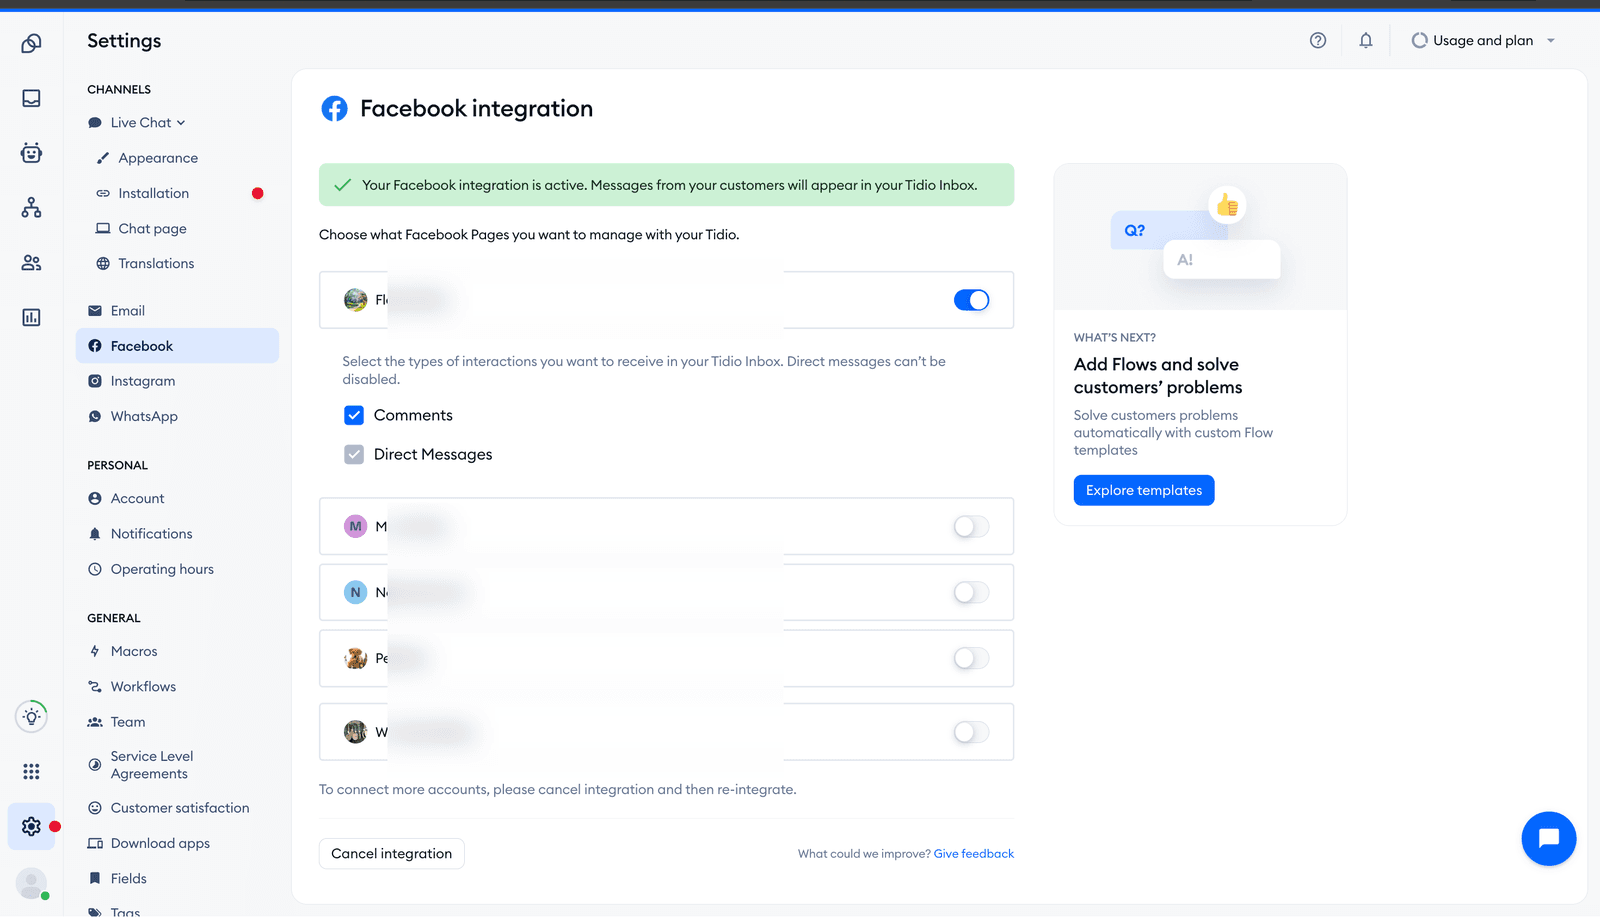Go to Installation settings

click(153, 193)
